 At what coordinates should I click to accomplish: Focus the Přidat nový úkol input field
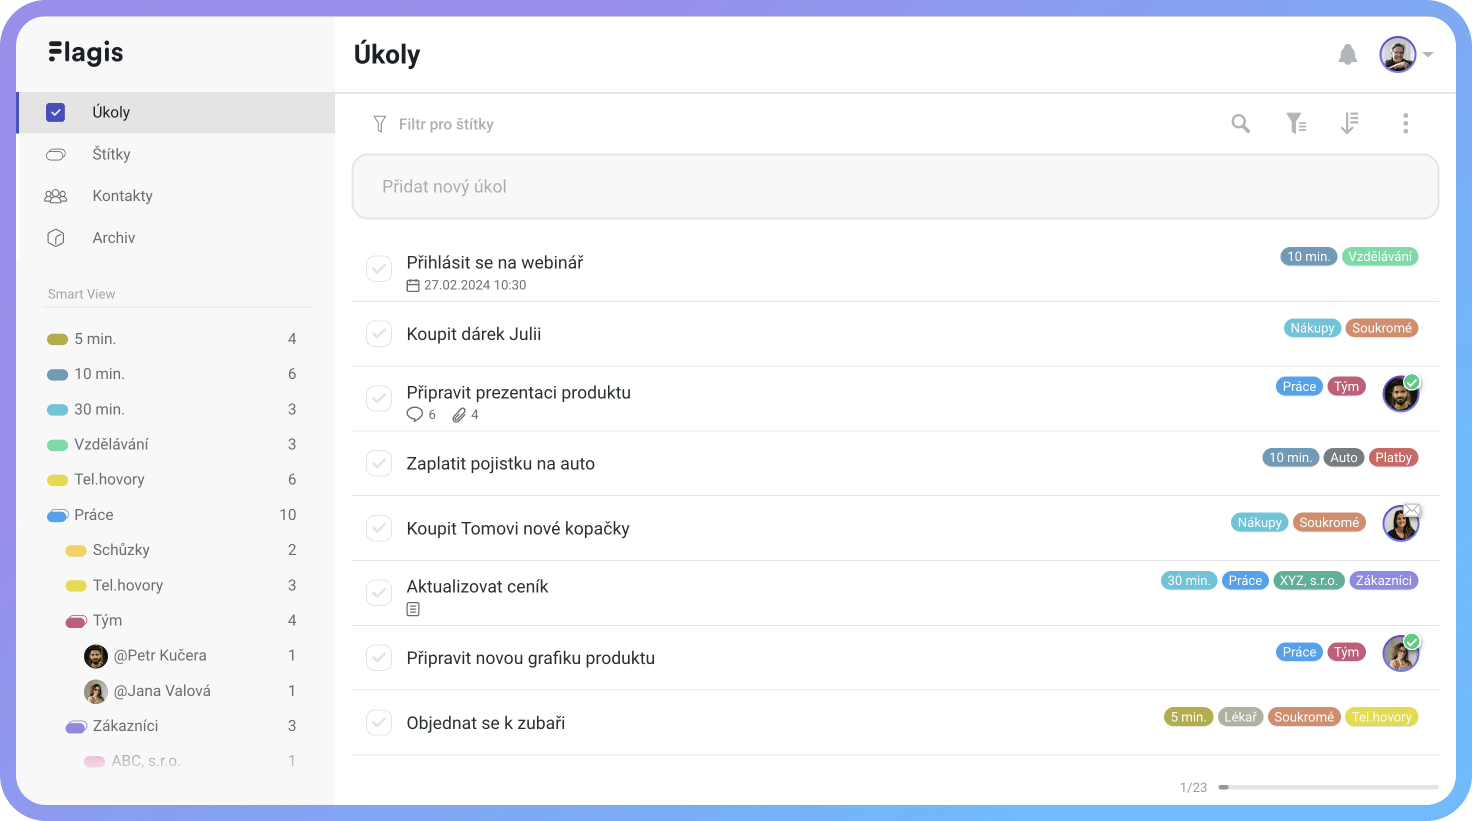coord(895,187)
